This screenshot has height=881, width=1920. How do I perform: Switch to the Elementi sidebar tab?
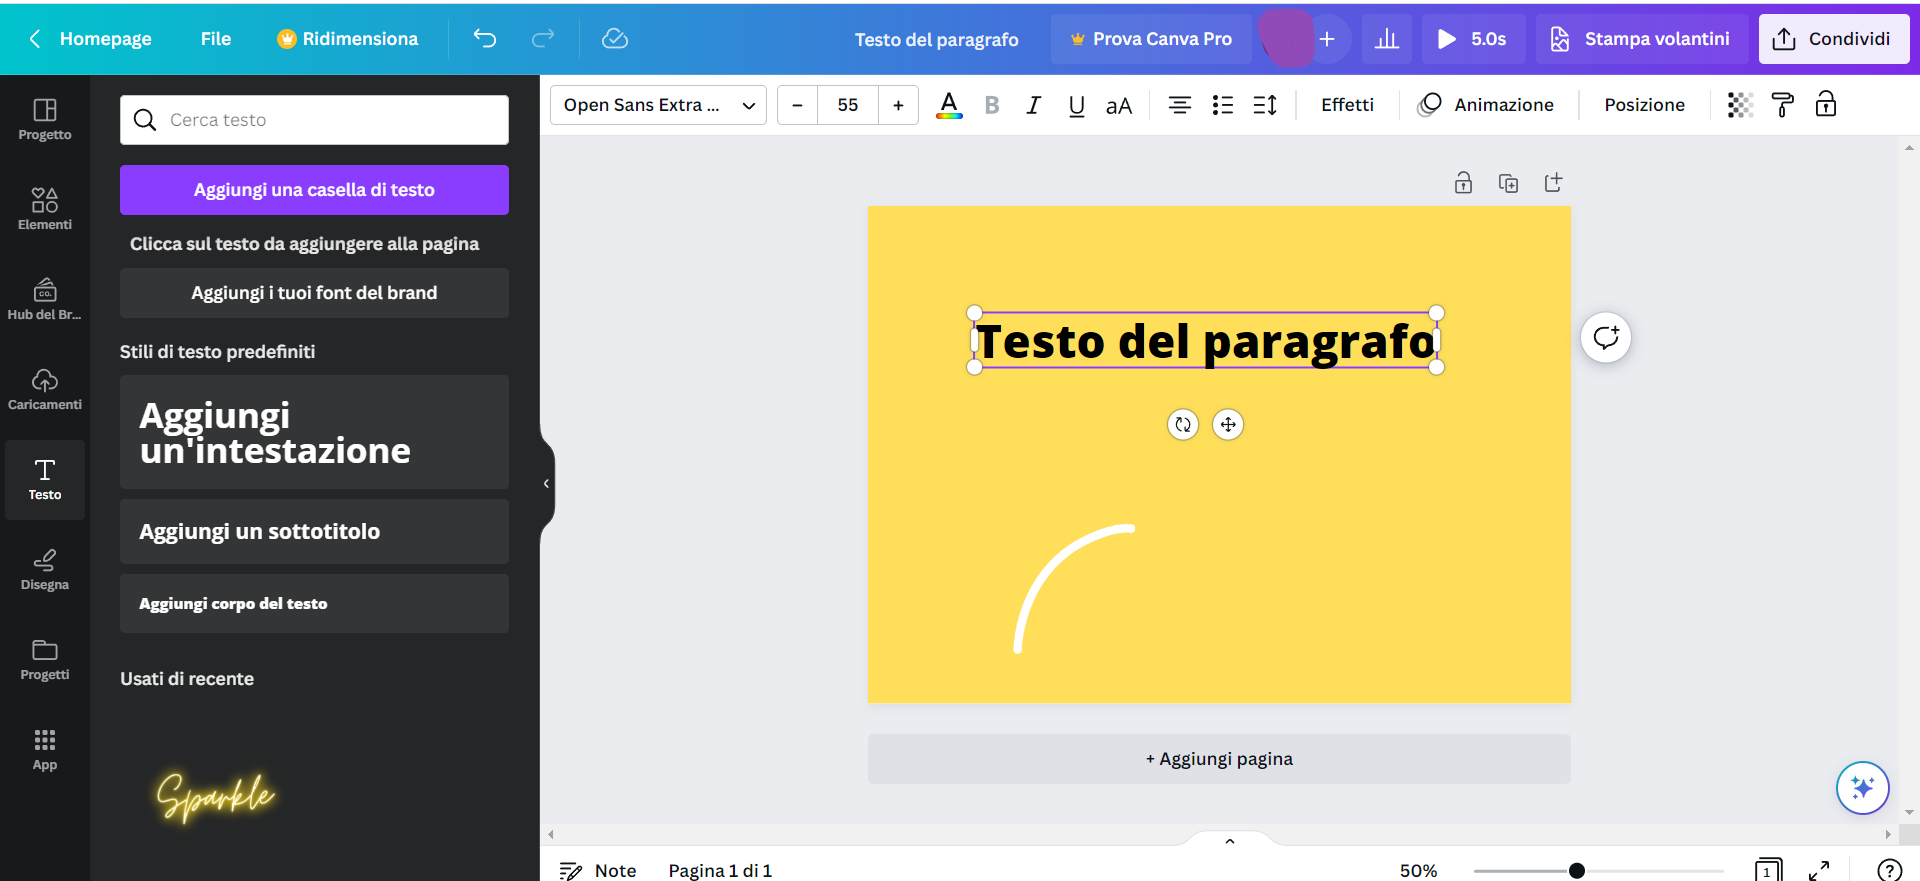pyautogui.click(x=45, y=209)
